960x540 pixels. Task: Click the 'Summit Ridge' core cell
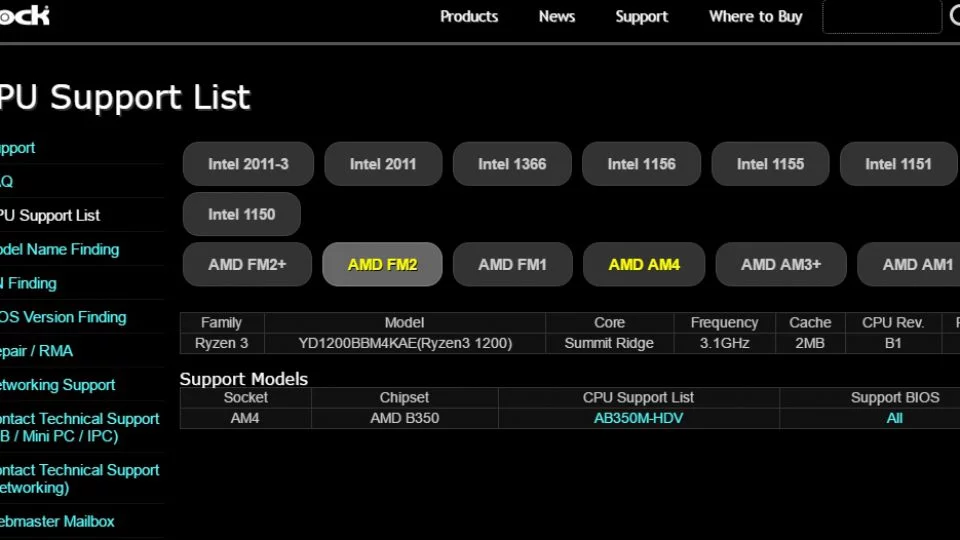pyautogui.click(x=609, y=343)
